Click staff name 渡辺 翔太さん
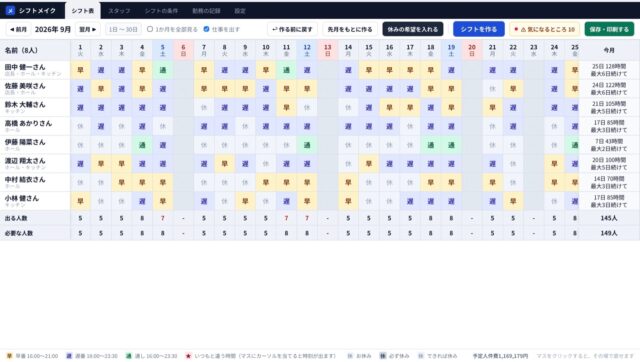The height and width of the screenshot is (362, 640). (25, 161)
